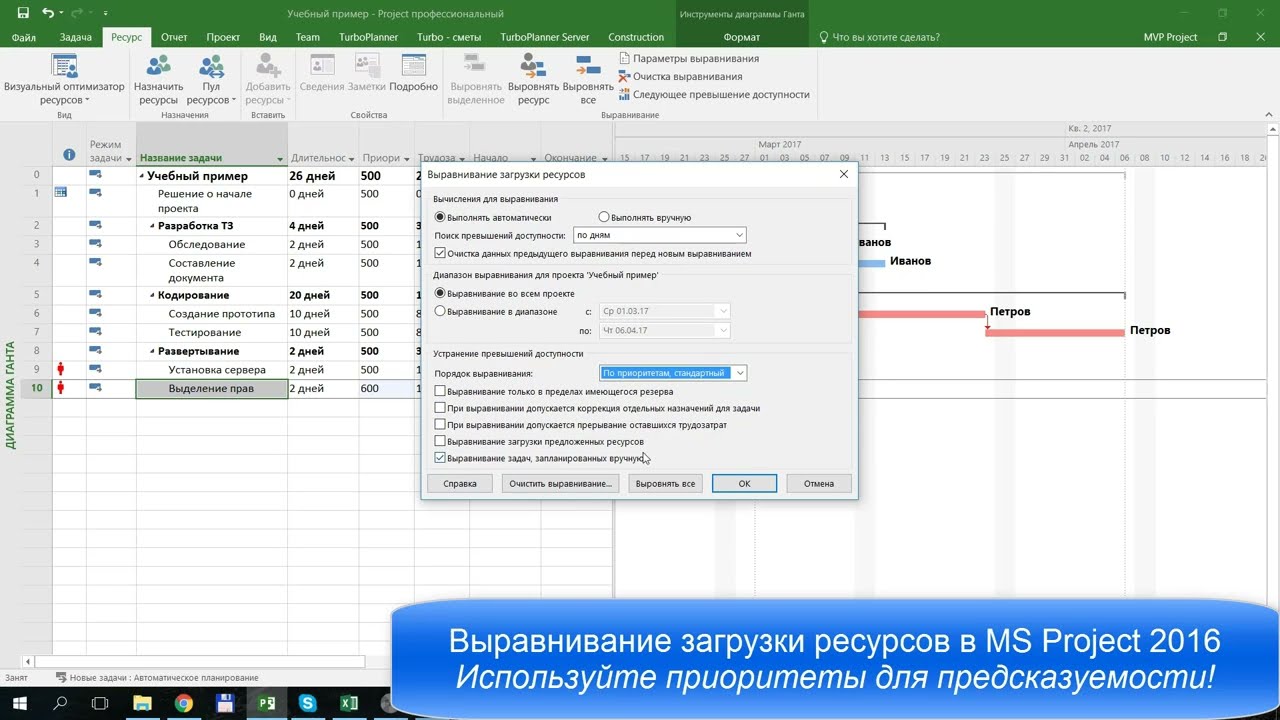The height and width of the screenshot is (720, 1280).
Task: Click the info indicator column header icon
Action: (69, 155)
